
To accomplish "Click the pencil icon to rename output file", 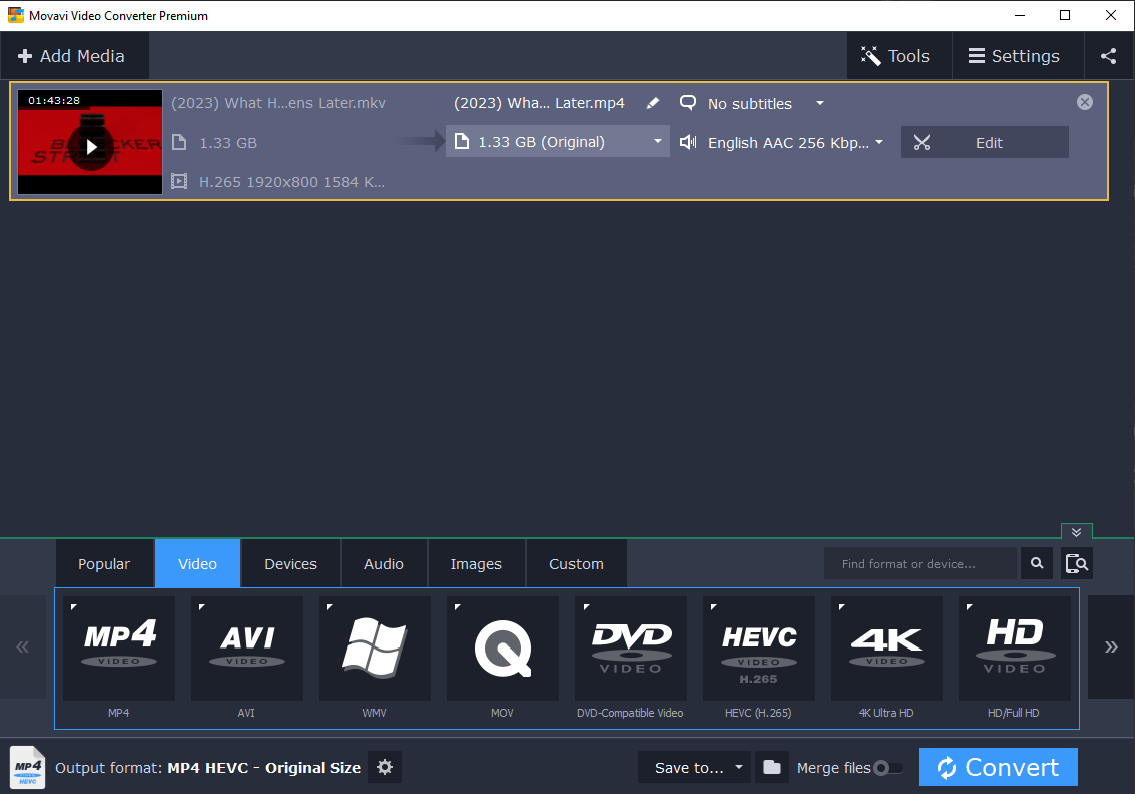I will coord(652,104).
